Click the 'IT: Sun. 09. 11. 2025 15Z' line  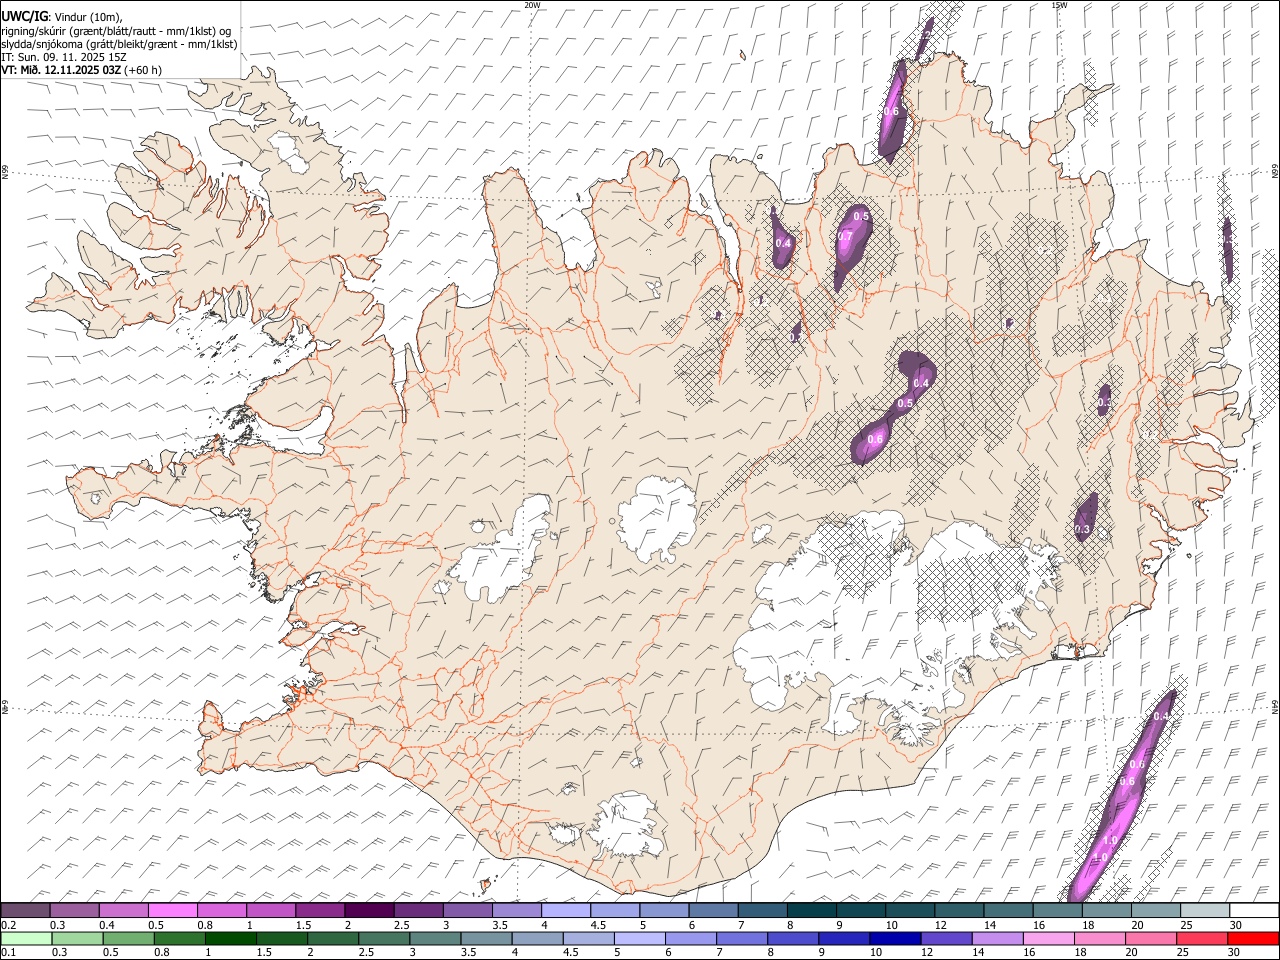64,57
